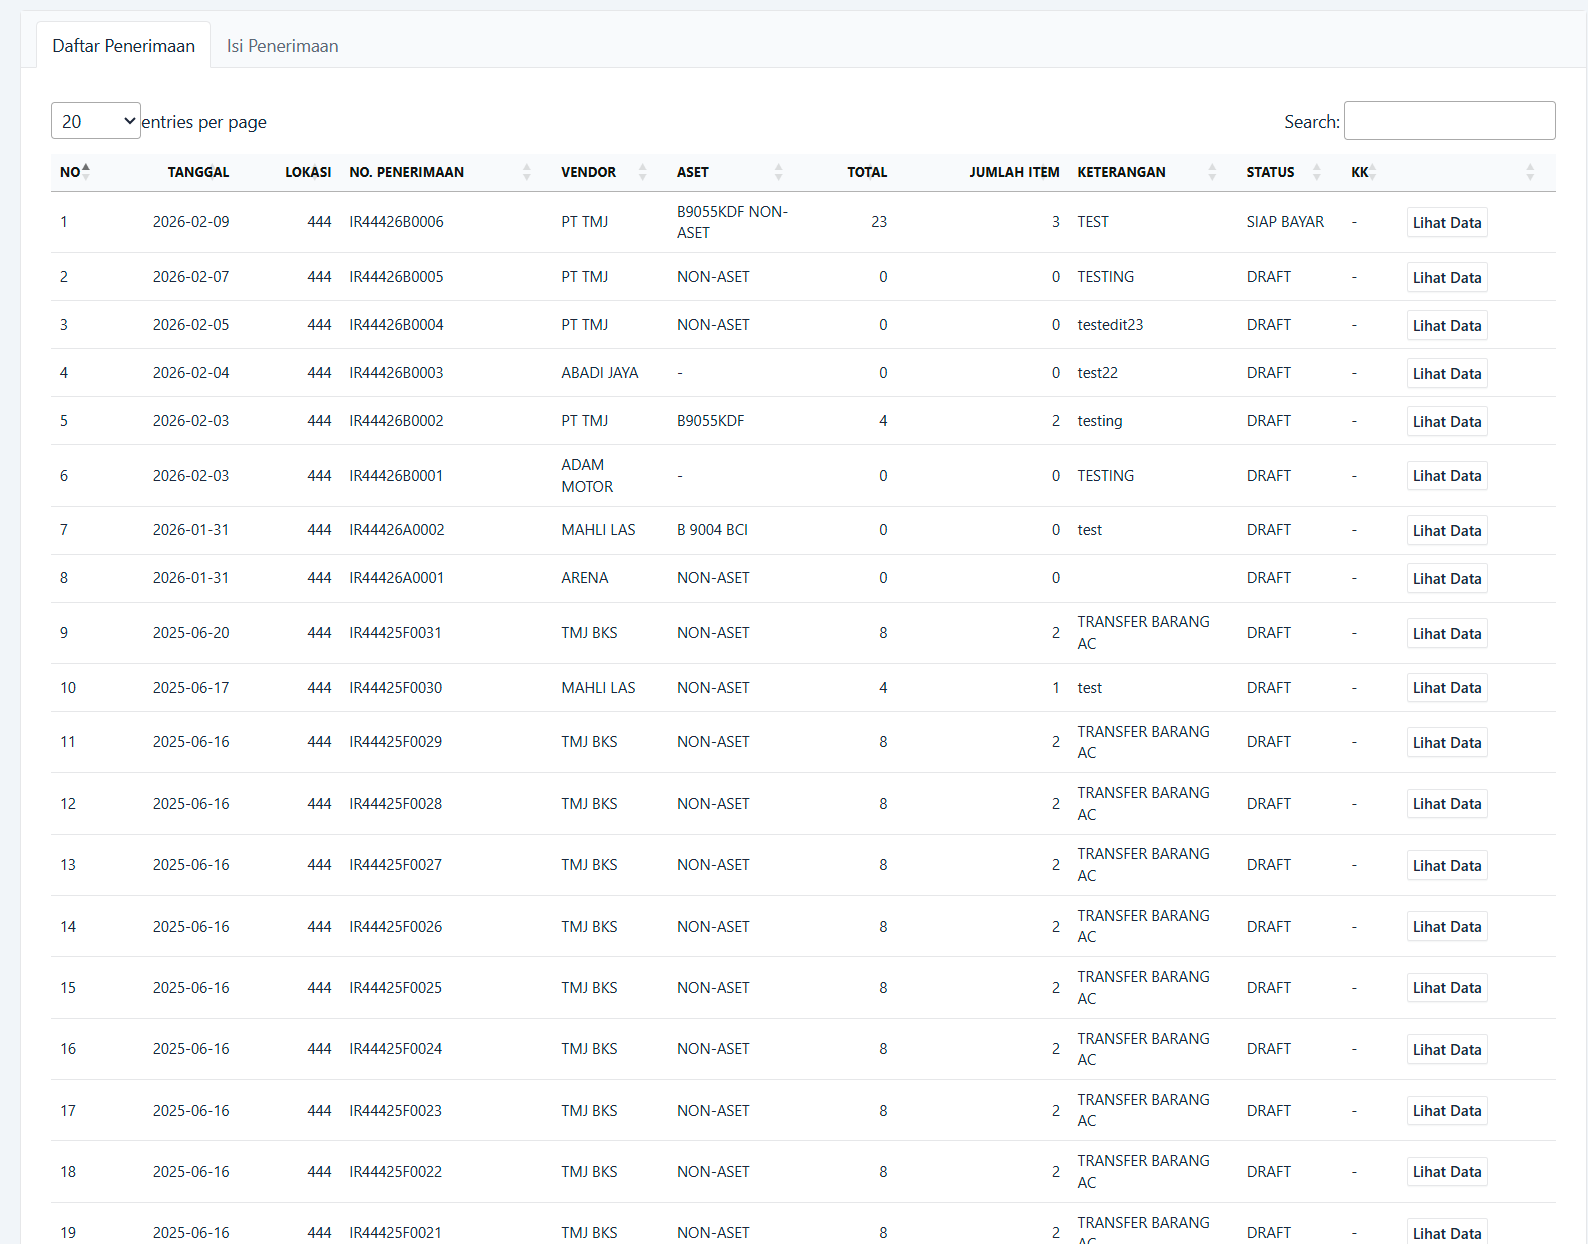Sort table by NO column arrow
The height and width of the screenshot is (1244, 1588).
[x=86, y=172]
